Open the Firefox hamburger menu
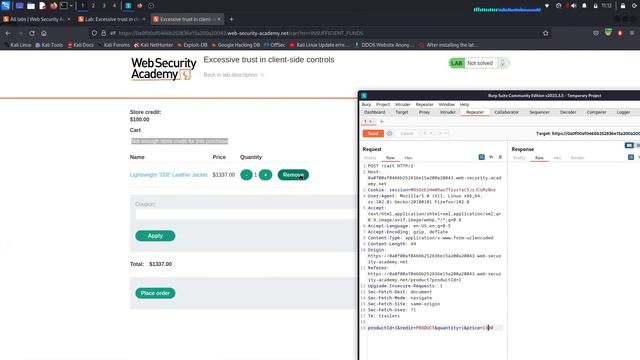 (632, 33)
